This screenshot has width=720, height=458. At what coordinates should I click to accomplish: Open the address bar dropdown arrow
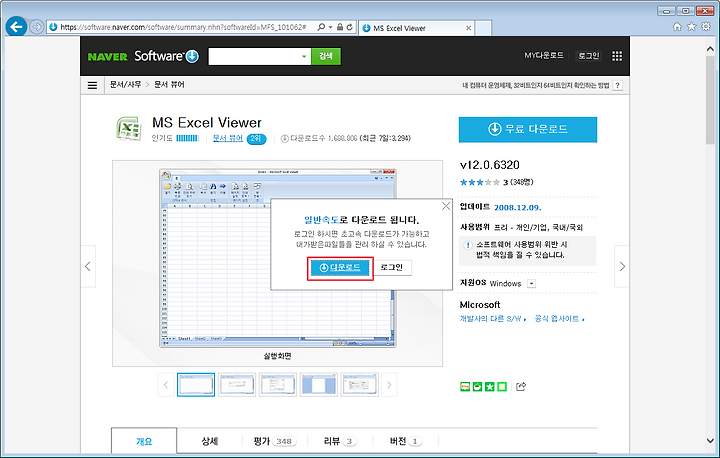pyautogui.click(x=330, y=27)
